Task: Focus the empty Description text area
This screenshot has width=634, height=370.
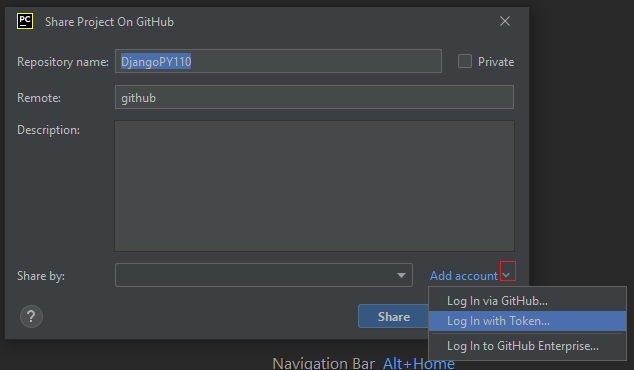Action: 314,186
